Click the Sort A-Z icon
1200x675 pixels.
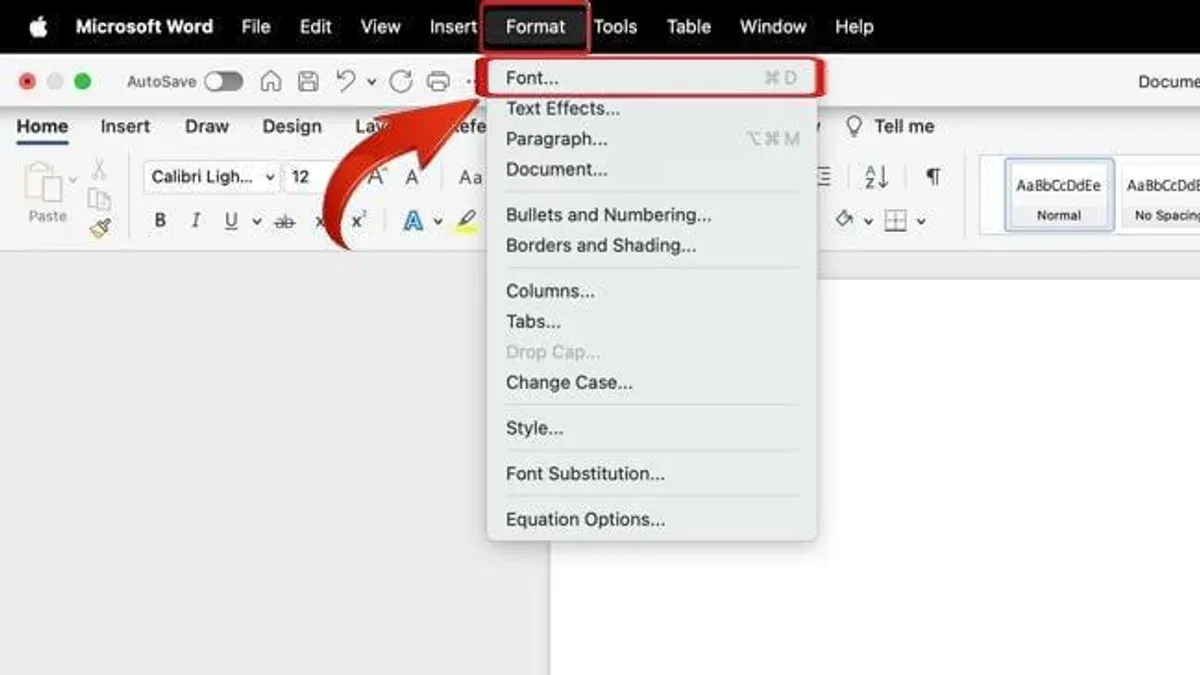tap(877, 177)
